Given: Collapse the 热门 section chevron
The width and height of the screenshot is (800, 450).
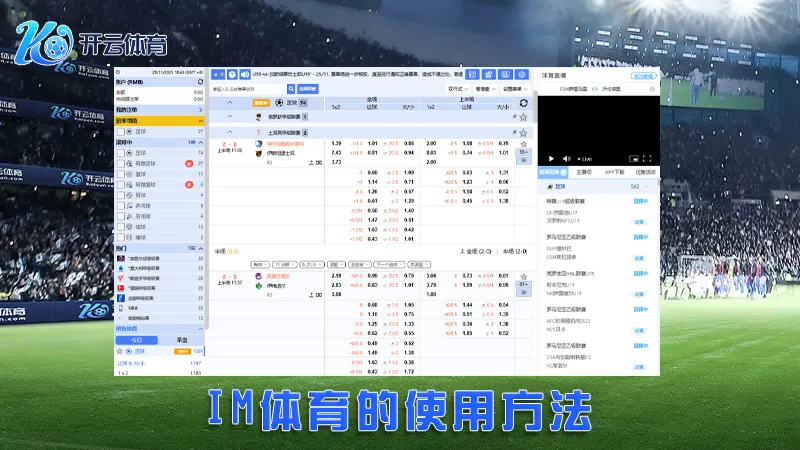Looking at the screenshot, I should coord(201,248).
